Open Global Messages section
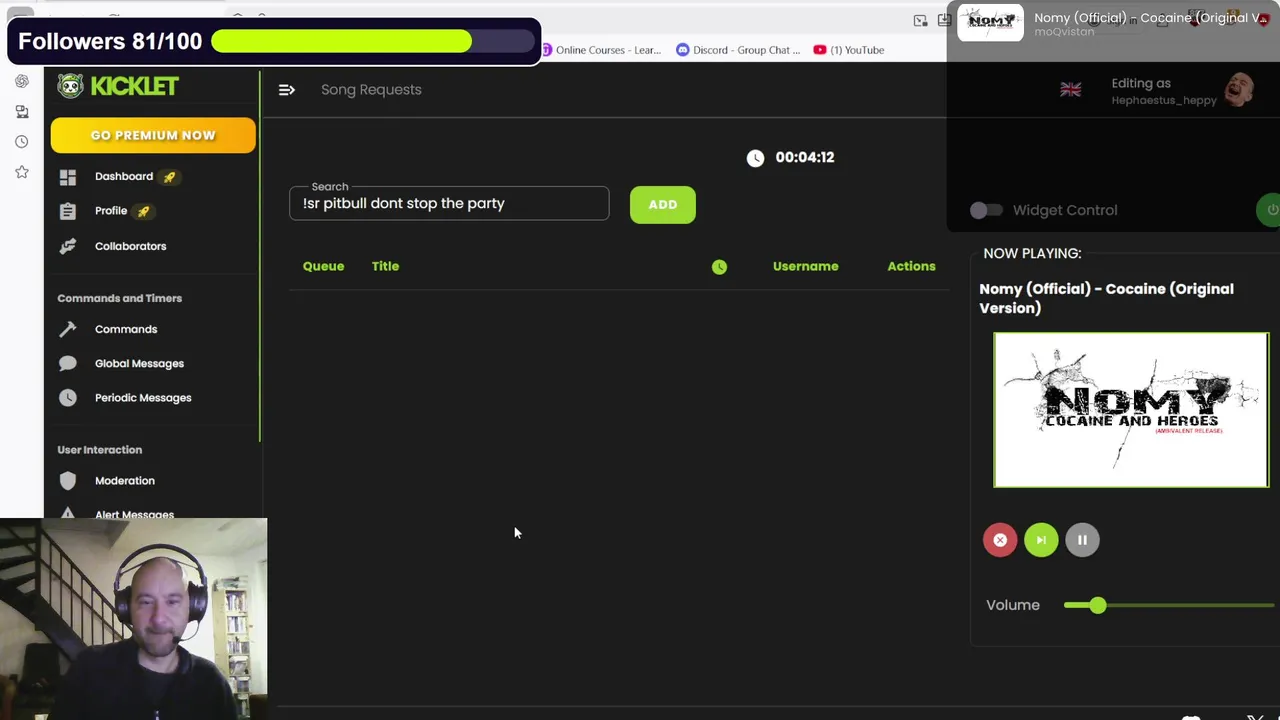Screen dimensions: 1280x720 pos(139,363)
